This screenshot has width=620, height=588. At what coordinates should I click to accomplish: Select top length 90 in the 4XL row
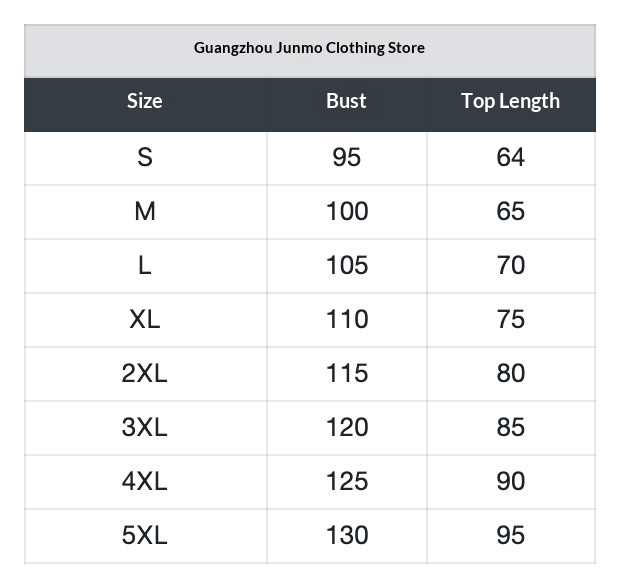point(510,482)
